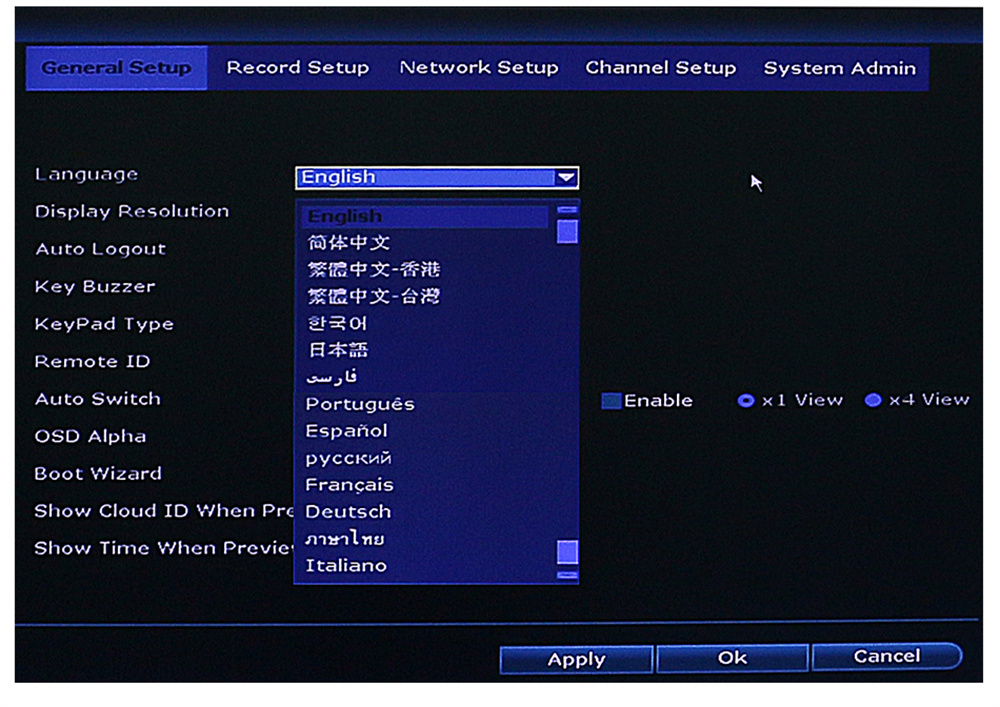Pick Français from the dropdown list

349,485
